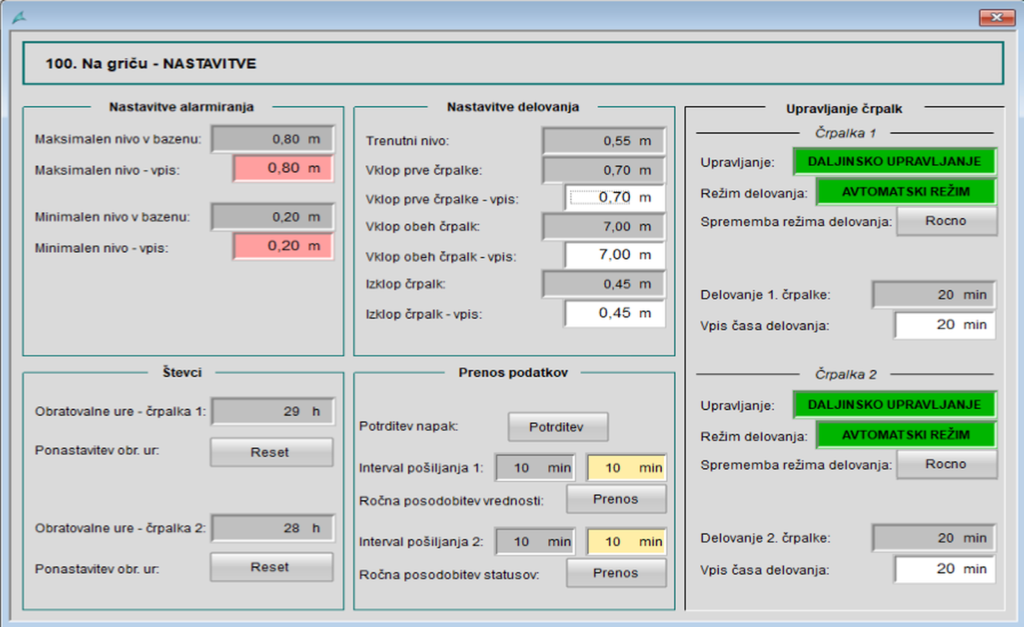Edit the Izklop črpalk - vpis field

614,313
